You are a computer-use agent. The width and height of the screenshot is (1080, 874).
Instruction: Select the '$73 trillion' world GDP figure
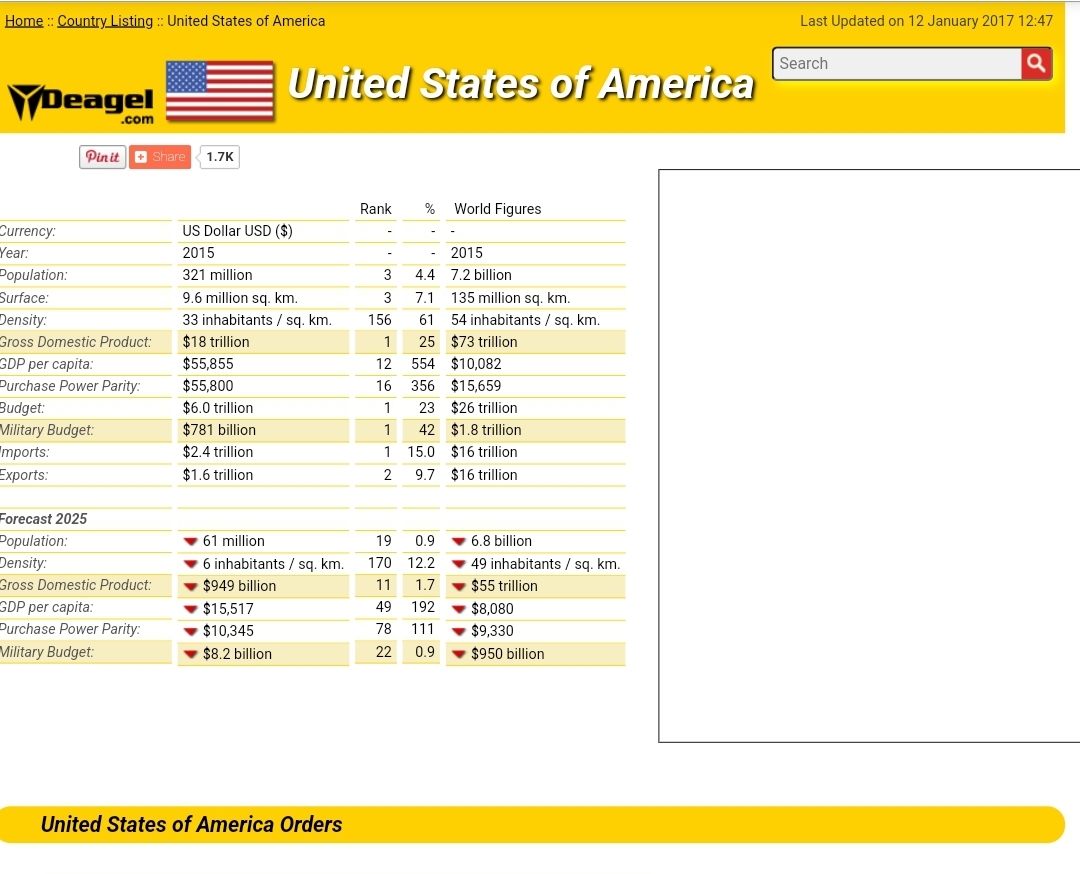click(x=484, y=342)
